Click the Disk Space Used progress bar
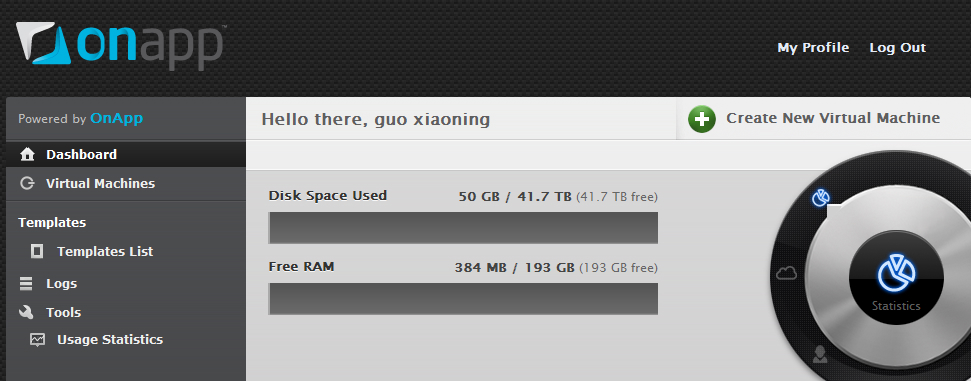 pos(463,228)
